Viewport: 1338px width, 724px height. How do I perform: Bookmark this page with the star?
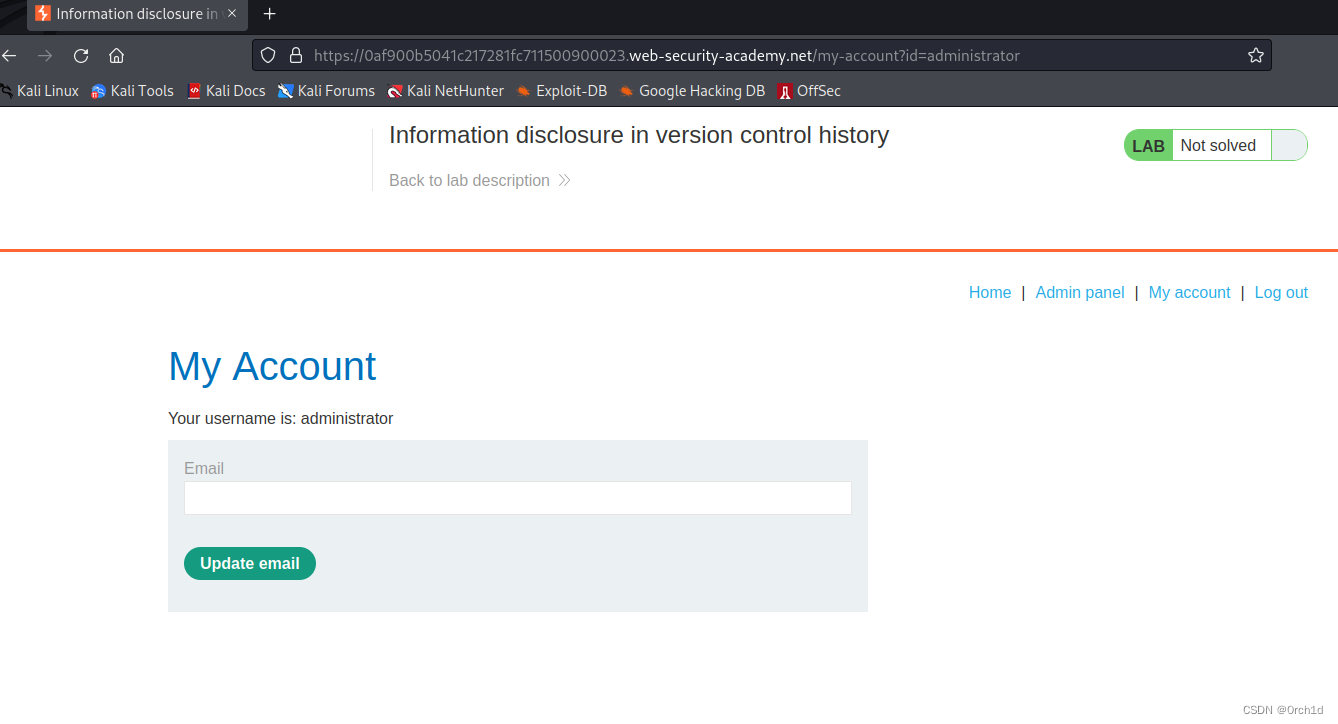(1256, 56)
